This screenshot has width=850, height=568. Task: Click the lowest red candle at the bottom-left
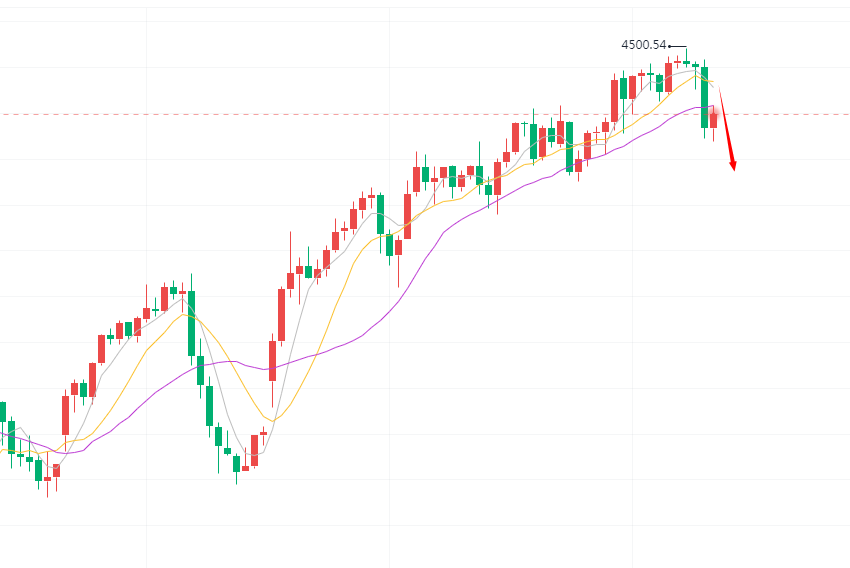[x=47, y=481]
